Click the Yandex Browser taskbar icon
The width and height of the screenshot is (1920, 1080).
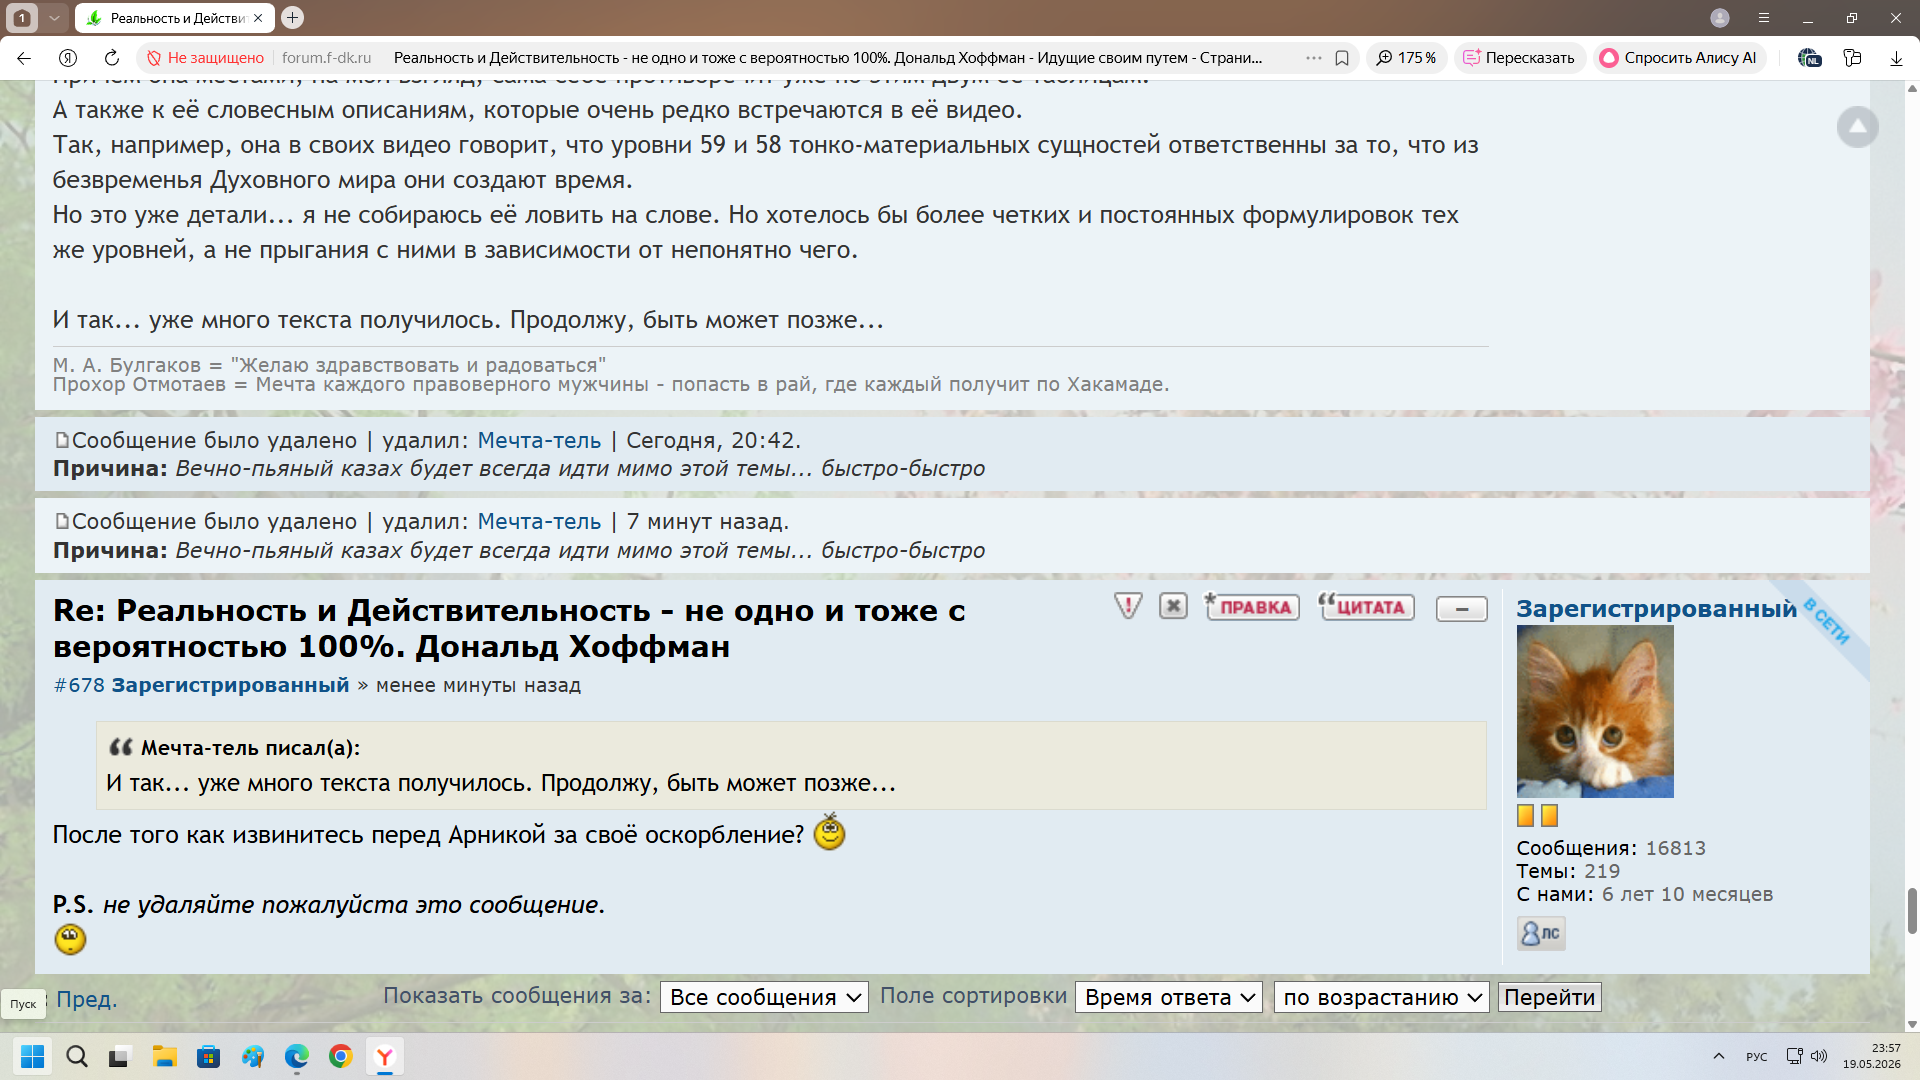pos(384,1056)
